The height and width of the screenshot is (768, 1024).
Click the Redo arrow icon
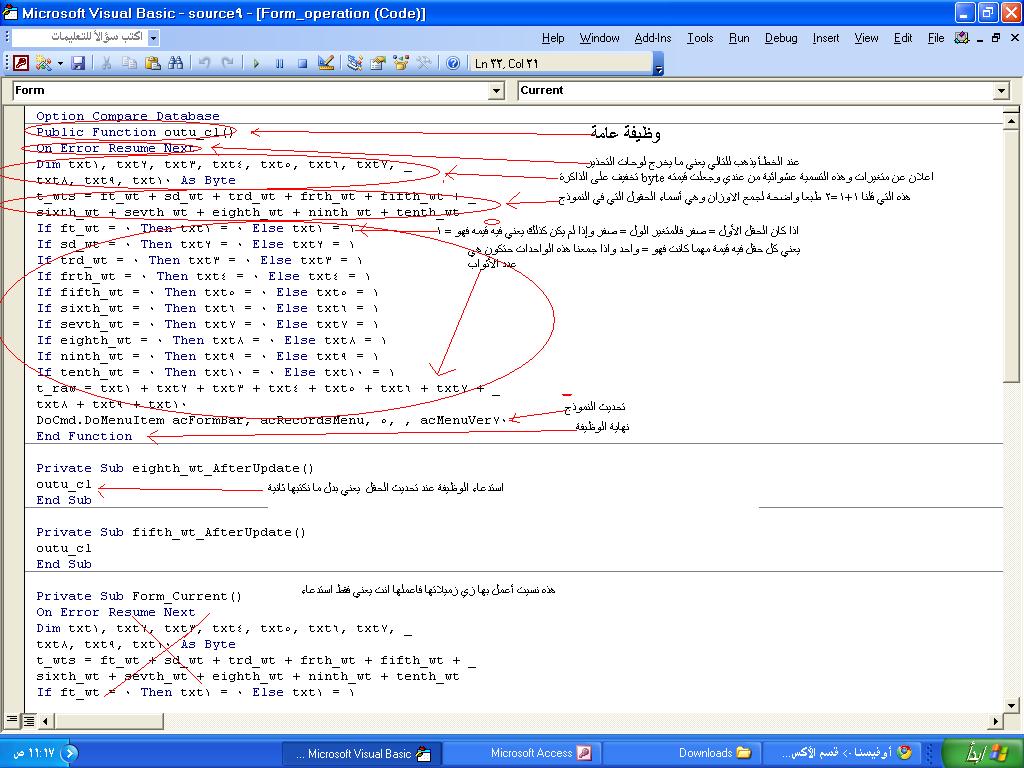(x=227, y=63)
